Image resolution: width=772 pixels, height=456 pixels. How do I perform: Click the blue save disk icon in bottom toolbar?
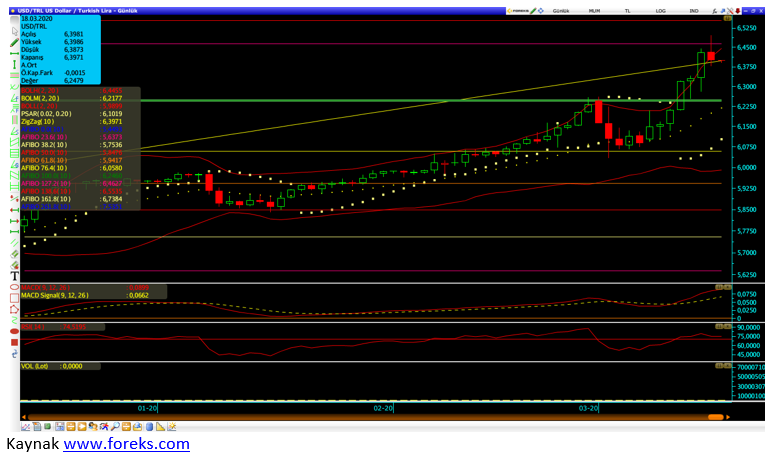(x=61, y=427)
